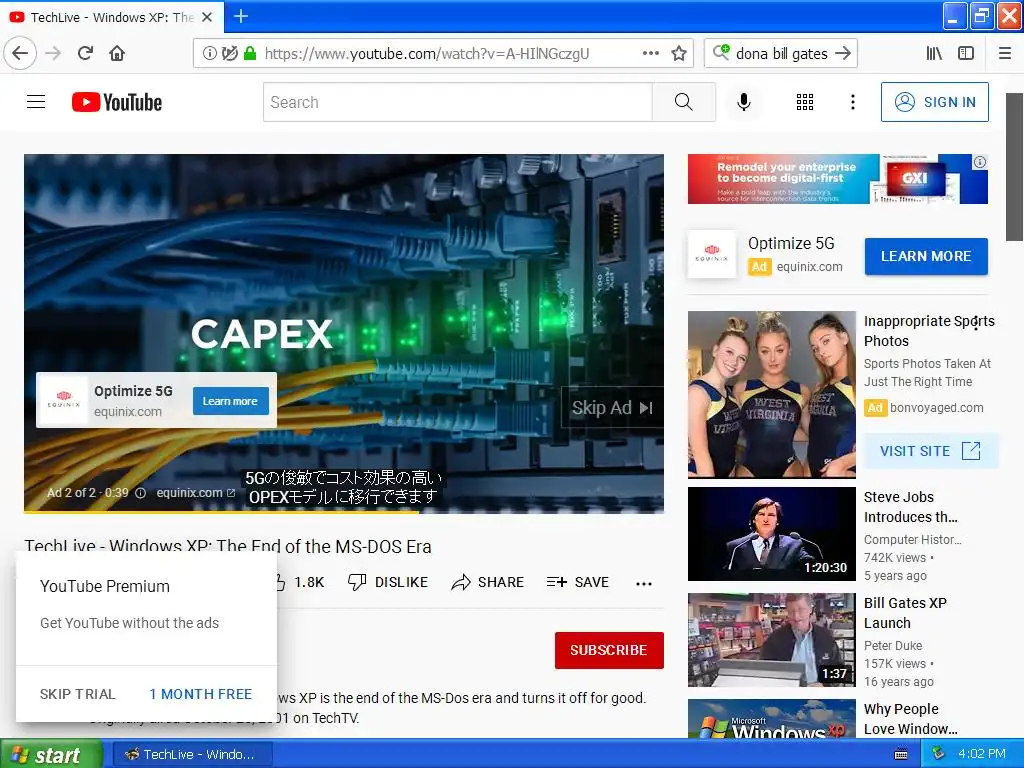The height and width of the screenshot is (768, 1024).
Task: Click the browser forward arrow
Action: tap(53, 54)
